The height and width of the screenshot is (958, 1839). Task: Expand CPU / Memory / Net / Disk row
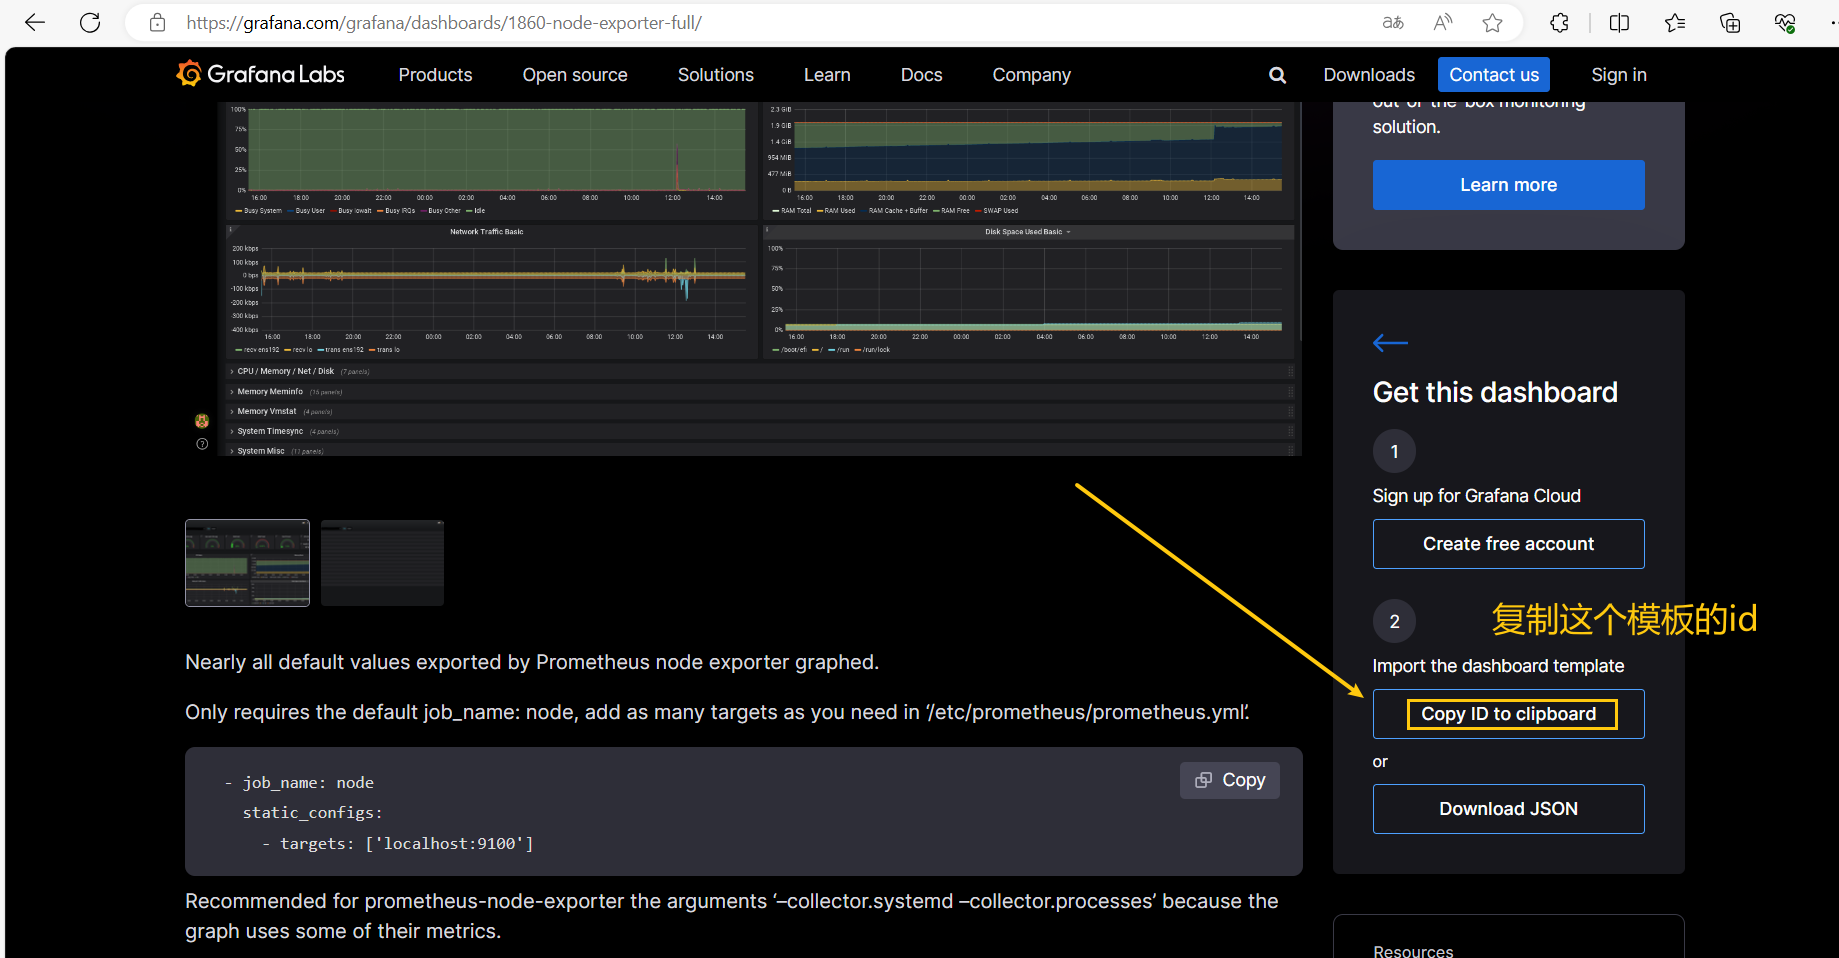point(760,371)
